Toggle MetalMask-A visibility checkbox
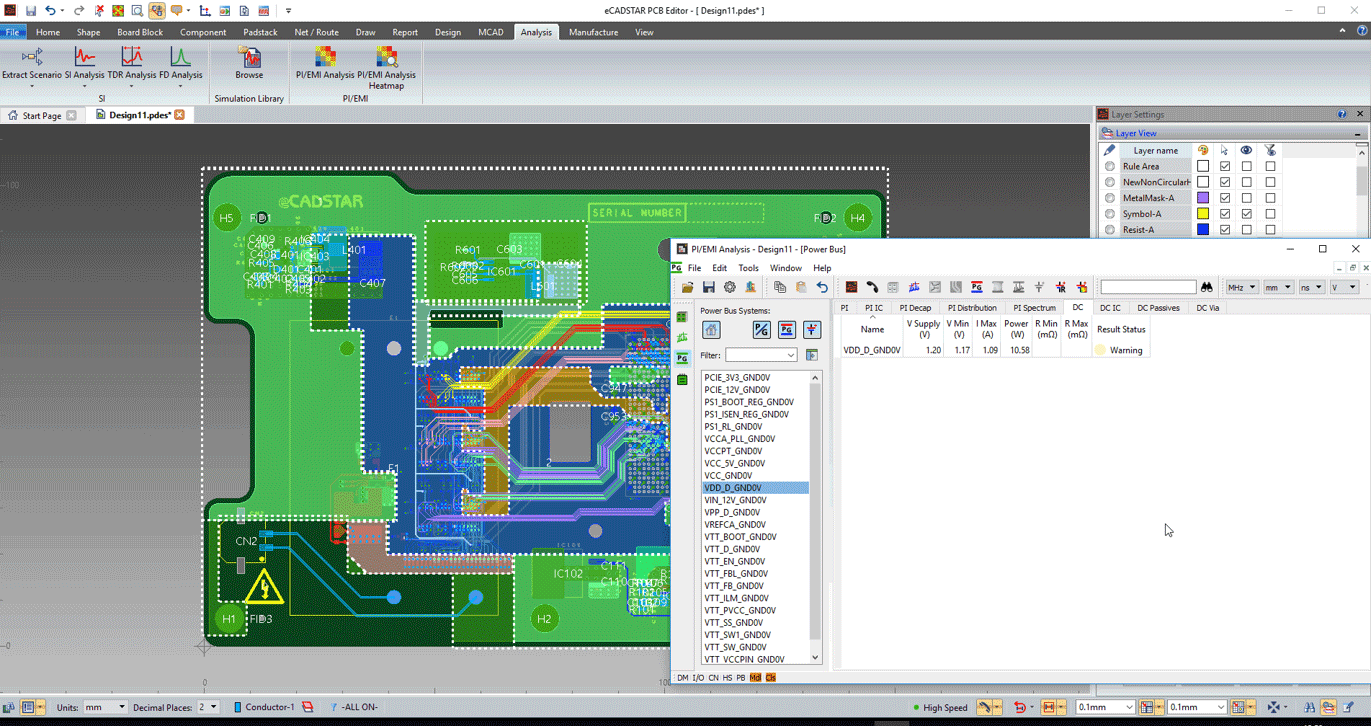This screenshot has width=1371, height=726. click(1247, 198)
